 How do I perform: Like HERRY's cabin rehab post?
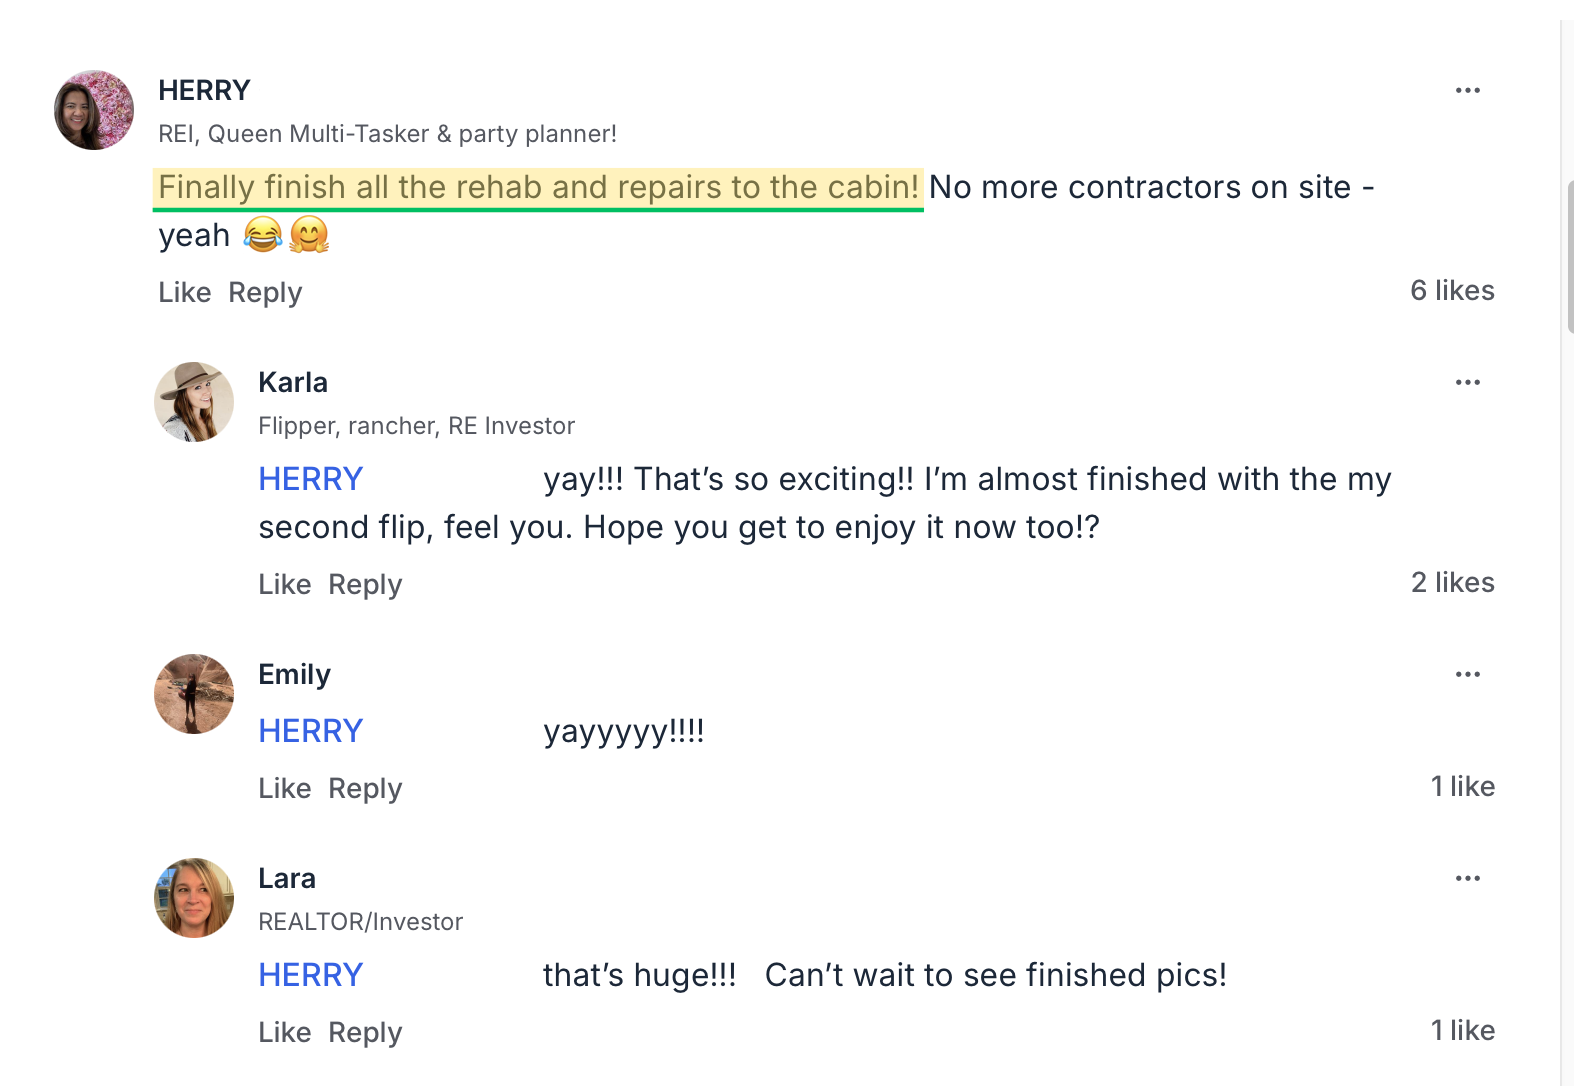point(185,292)
